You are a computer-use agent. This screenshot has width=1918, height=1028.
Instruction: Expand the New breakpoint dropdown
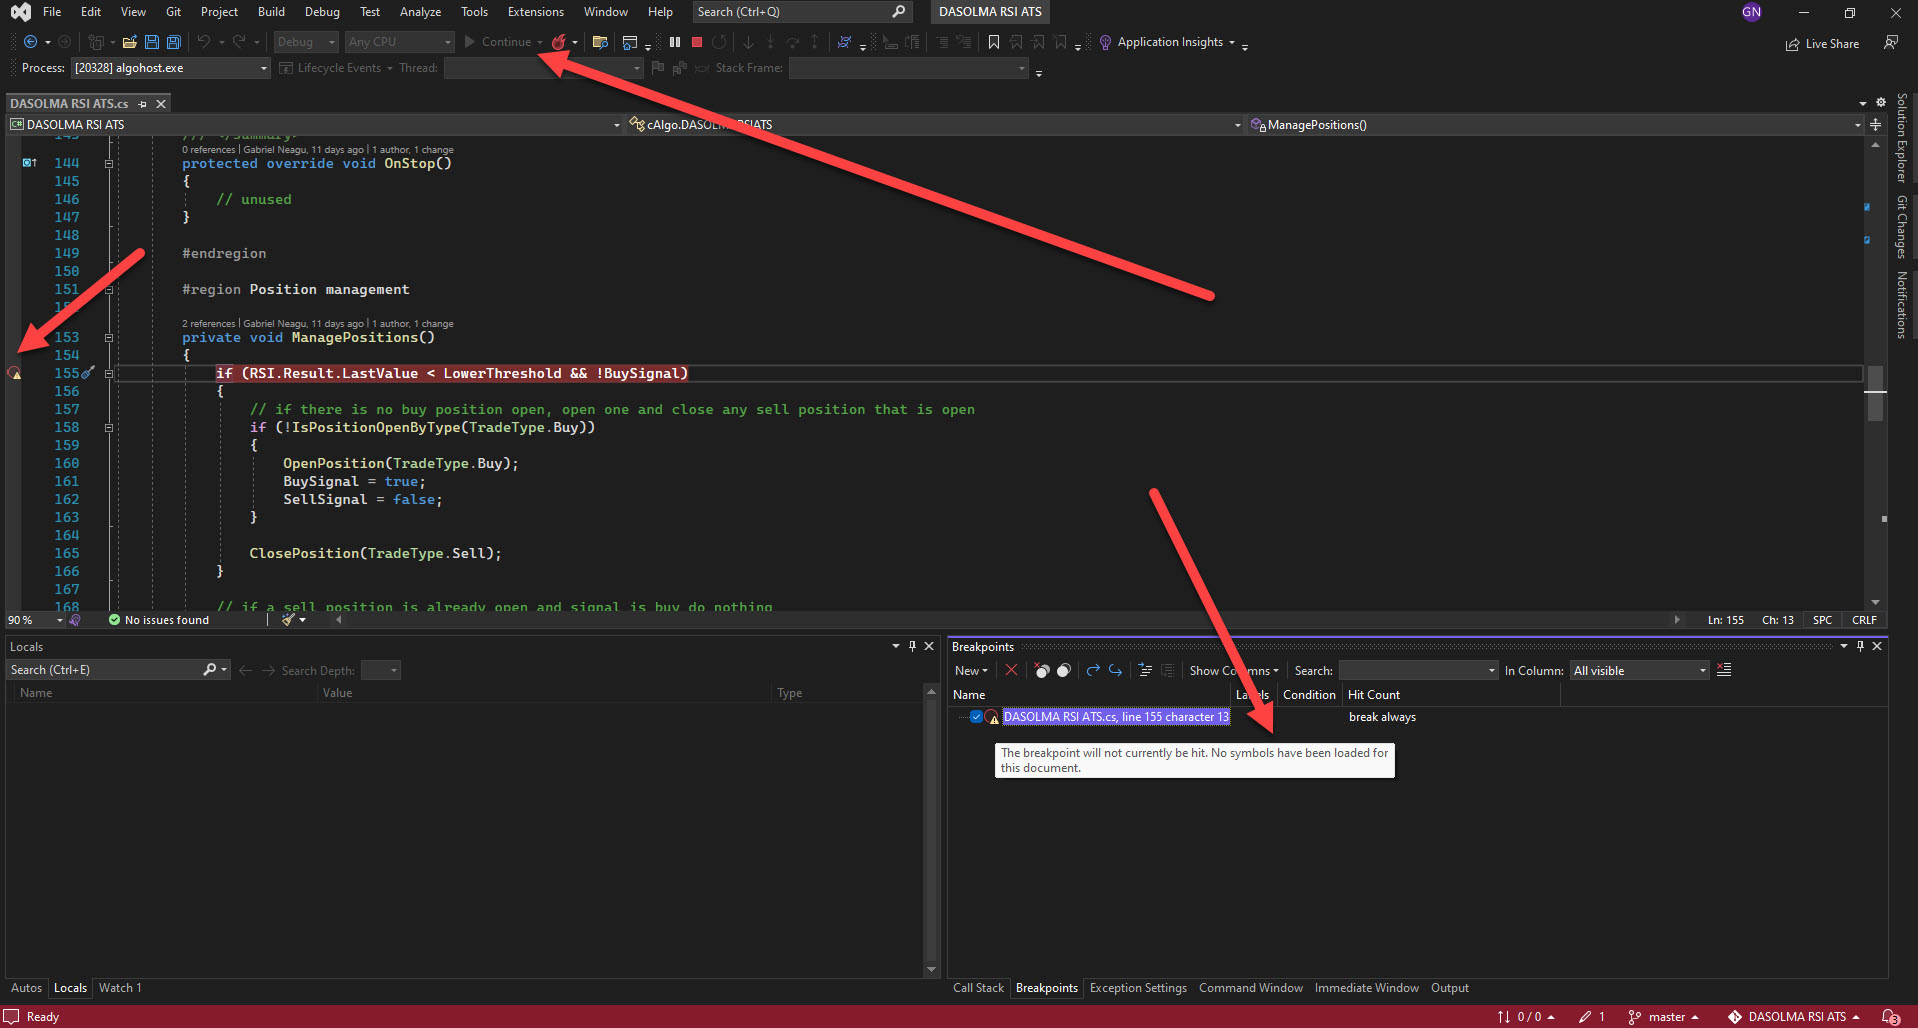971,670
